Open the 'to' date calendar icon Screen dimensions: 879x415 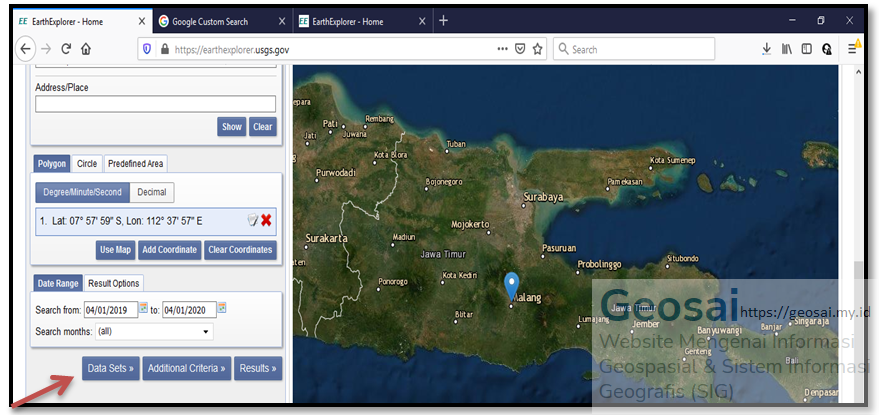tap(222, 307)
